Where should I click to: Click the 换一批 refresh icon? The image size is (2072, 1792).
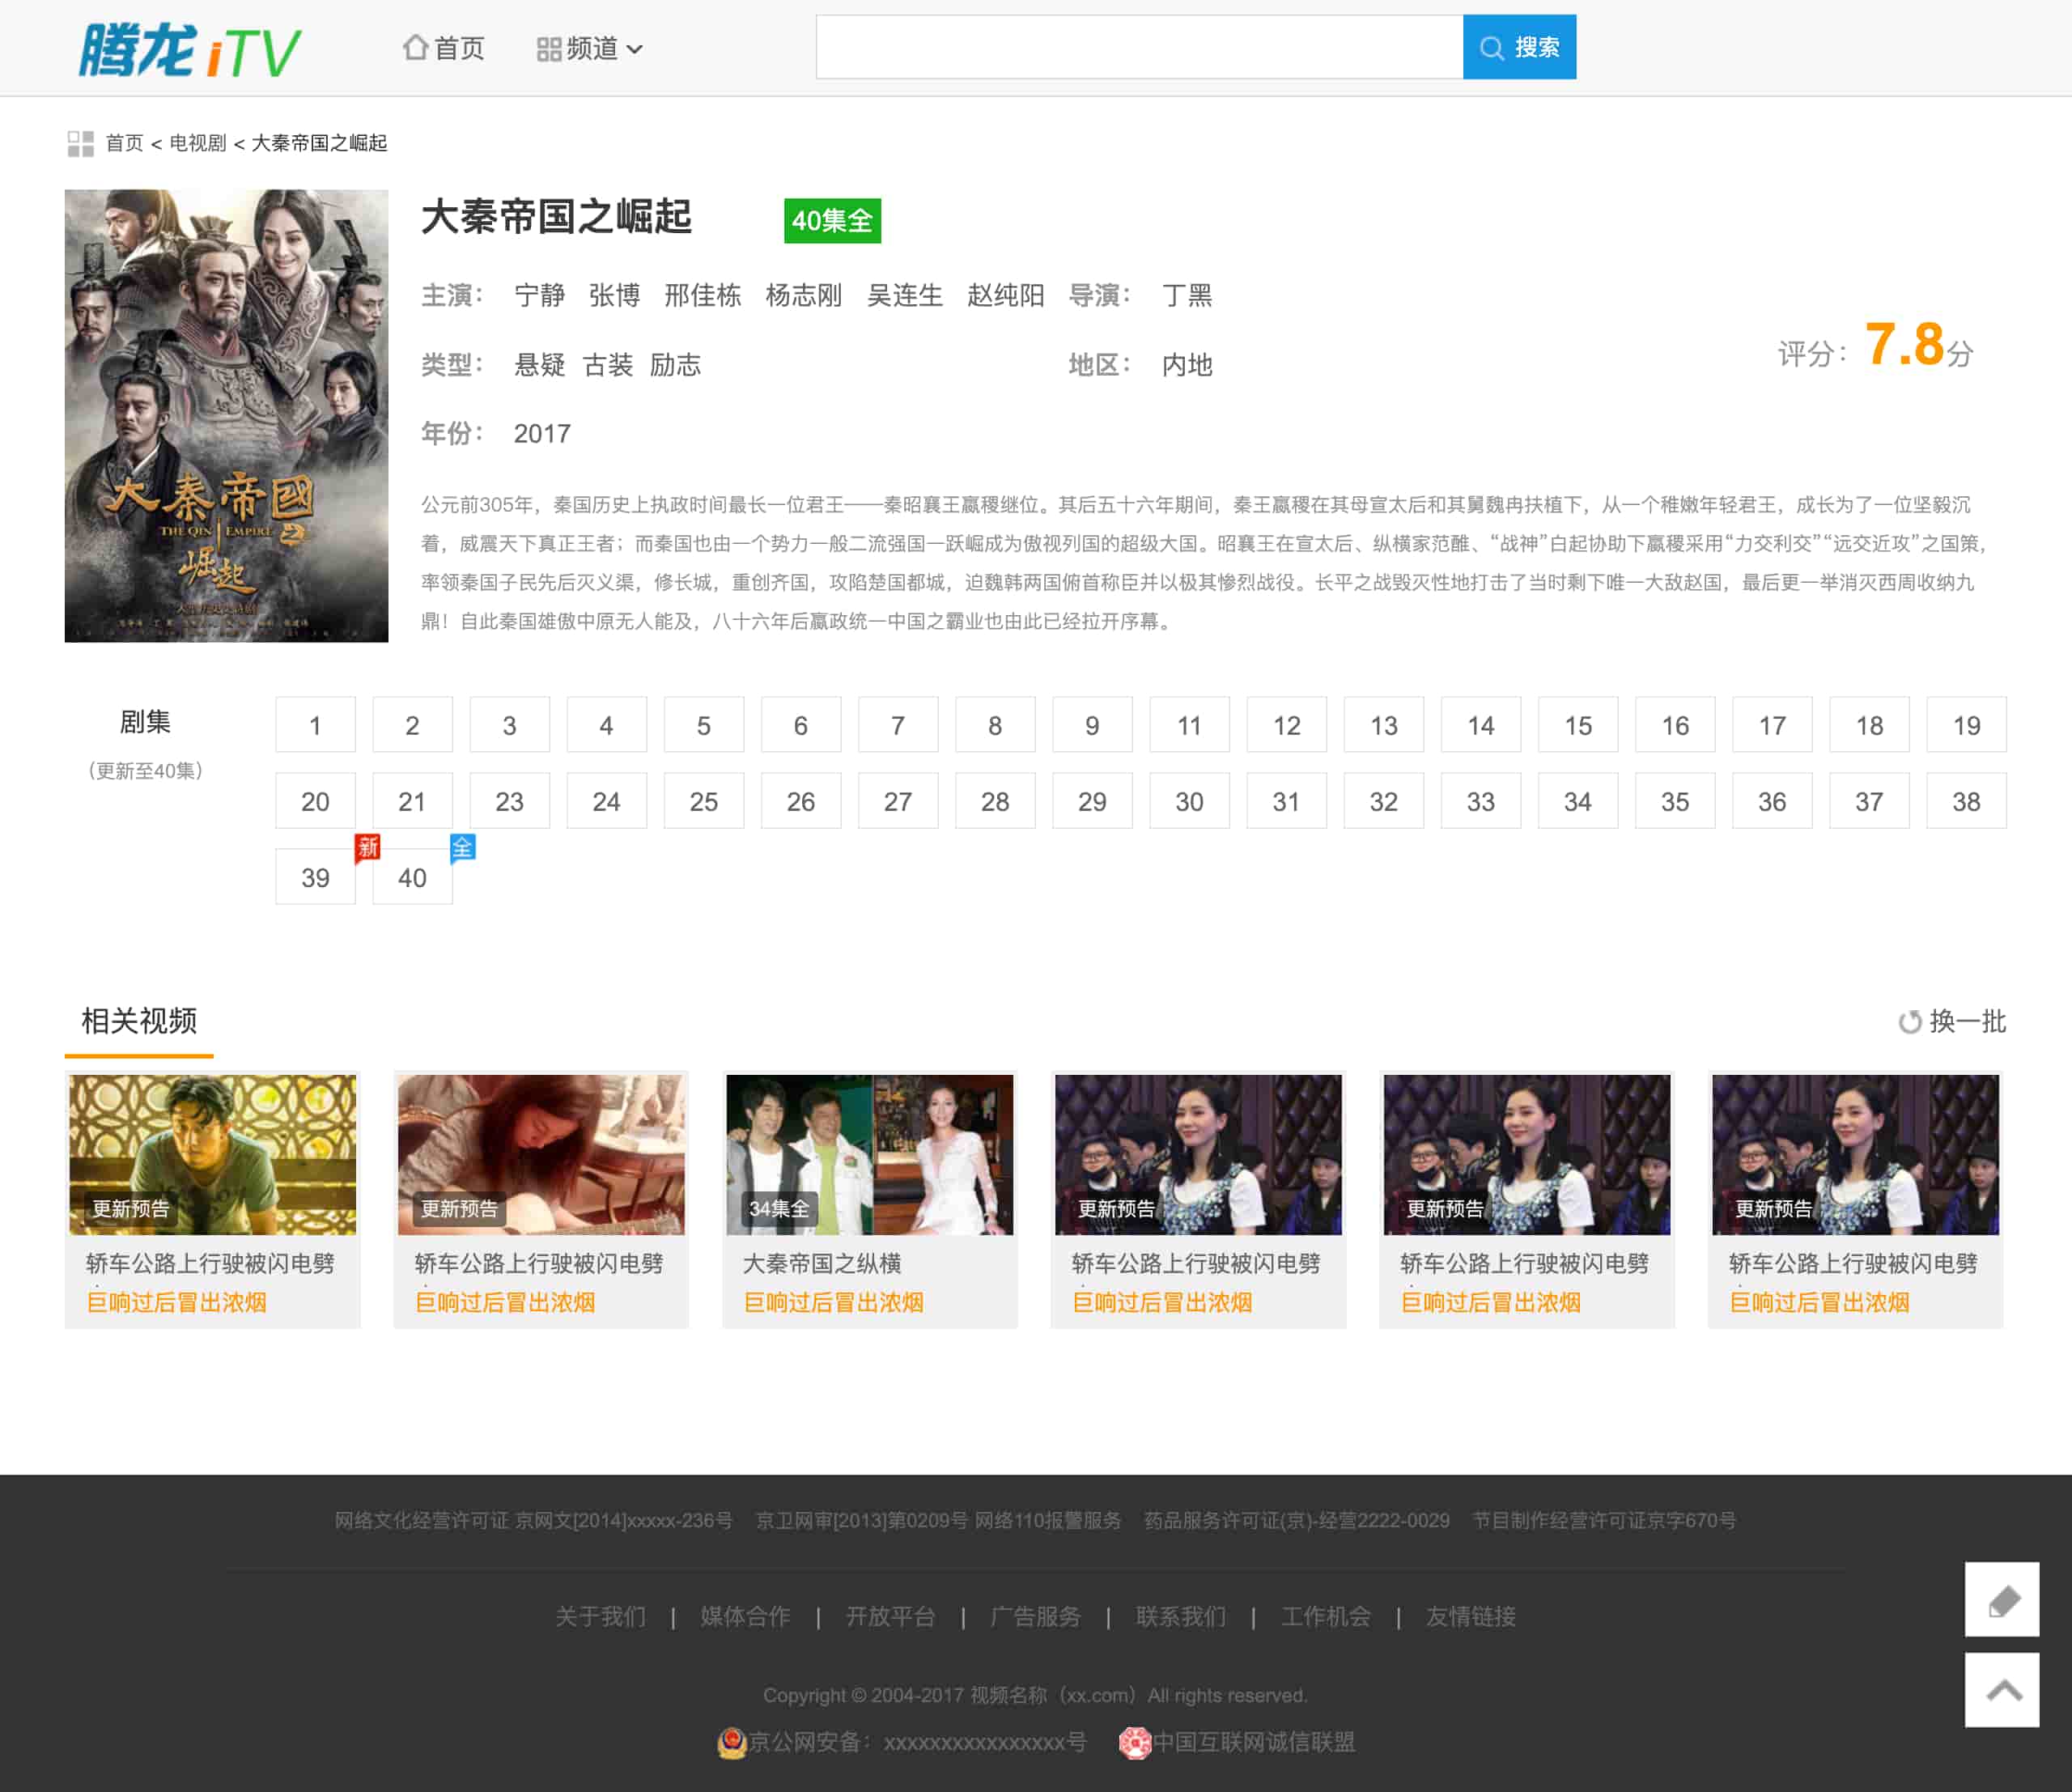(x=1909, y=1021)
